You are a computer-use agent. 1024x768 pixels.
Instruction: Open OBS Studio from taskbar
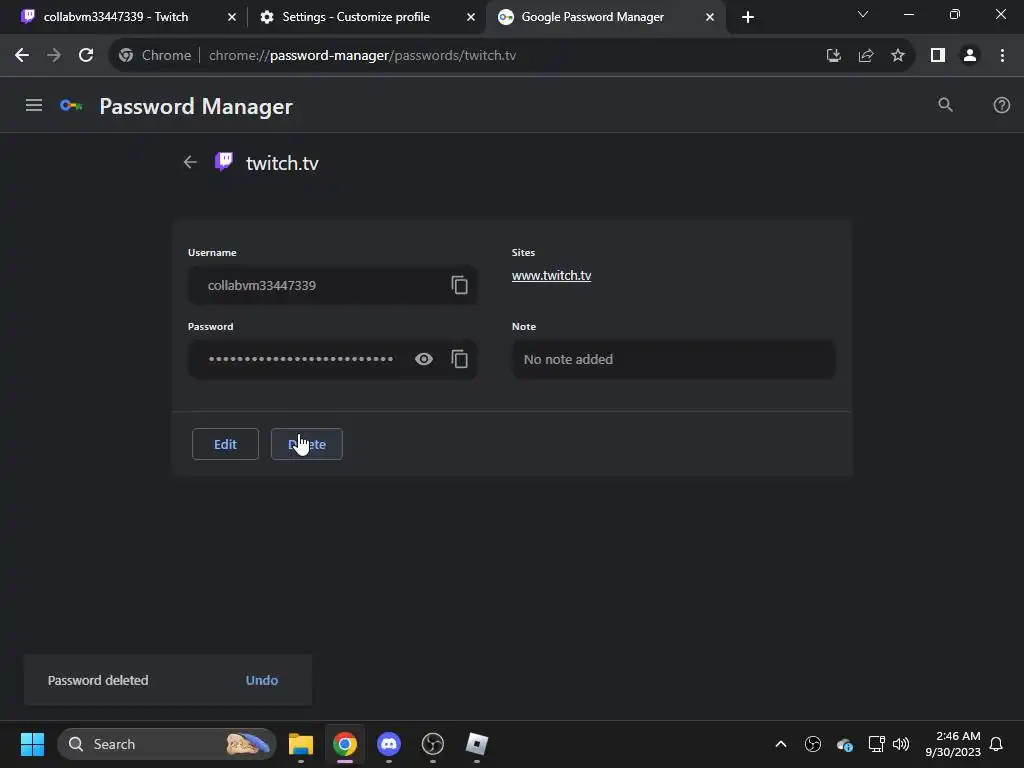[x=432, y=744]
